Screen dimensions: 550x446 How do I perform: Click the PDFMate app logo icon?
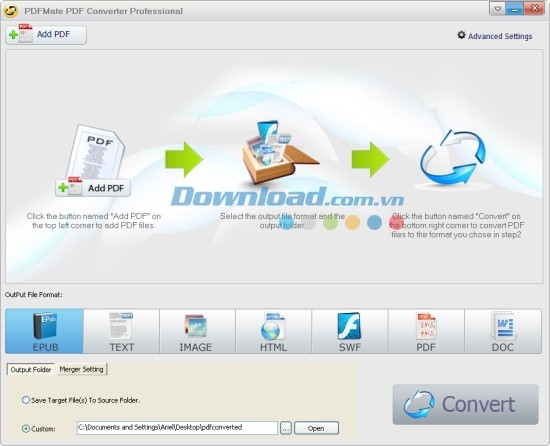point(11,11)
